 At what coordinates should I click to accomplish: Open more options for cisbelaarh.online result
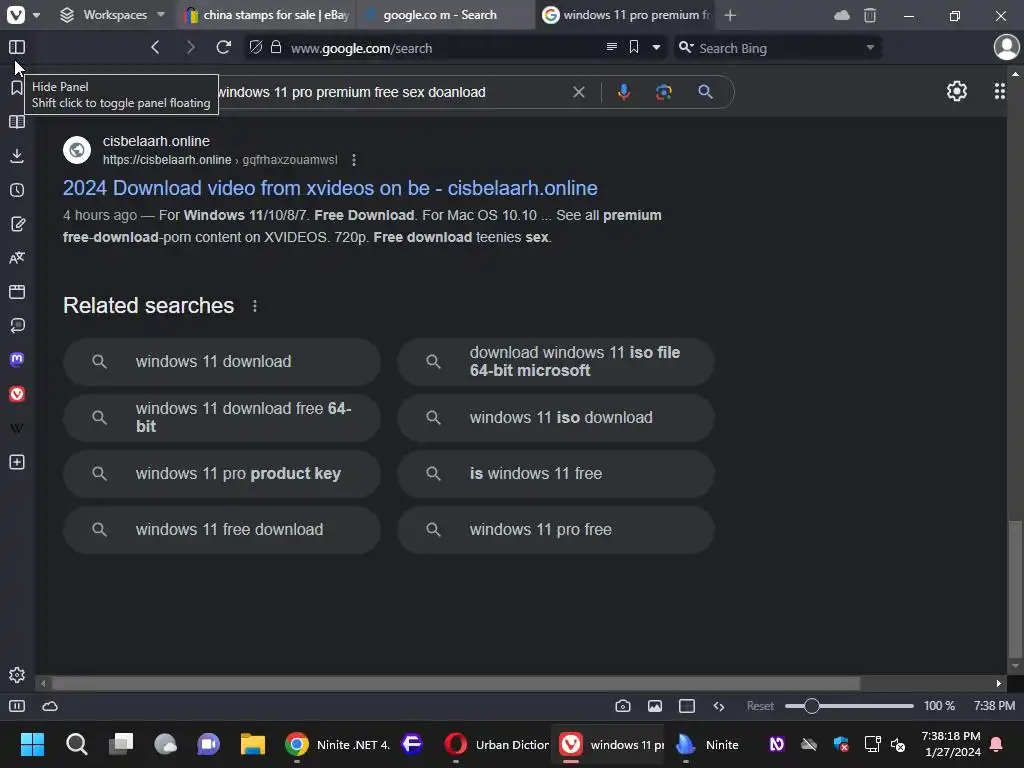(x=354, y=160)
